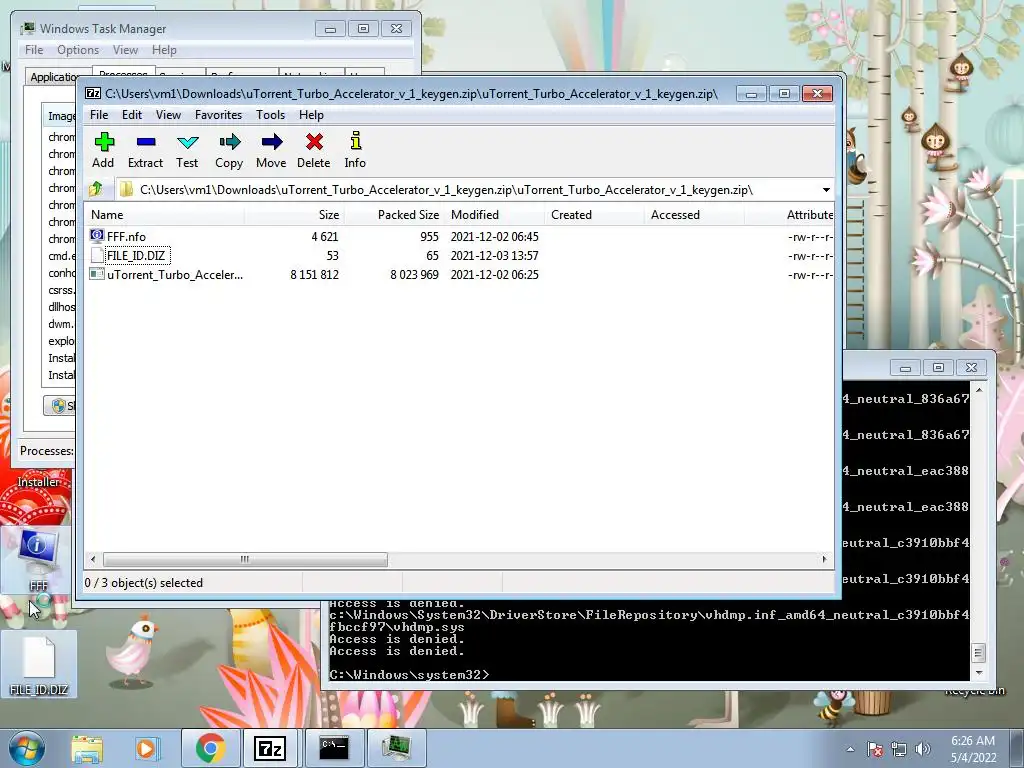Viewport: 1024px width, 768px height.
Task: Click packed size 955 cell
Action: pyautogui.click(x=429, y=237)
